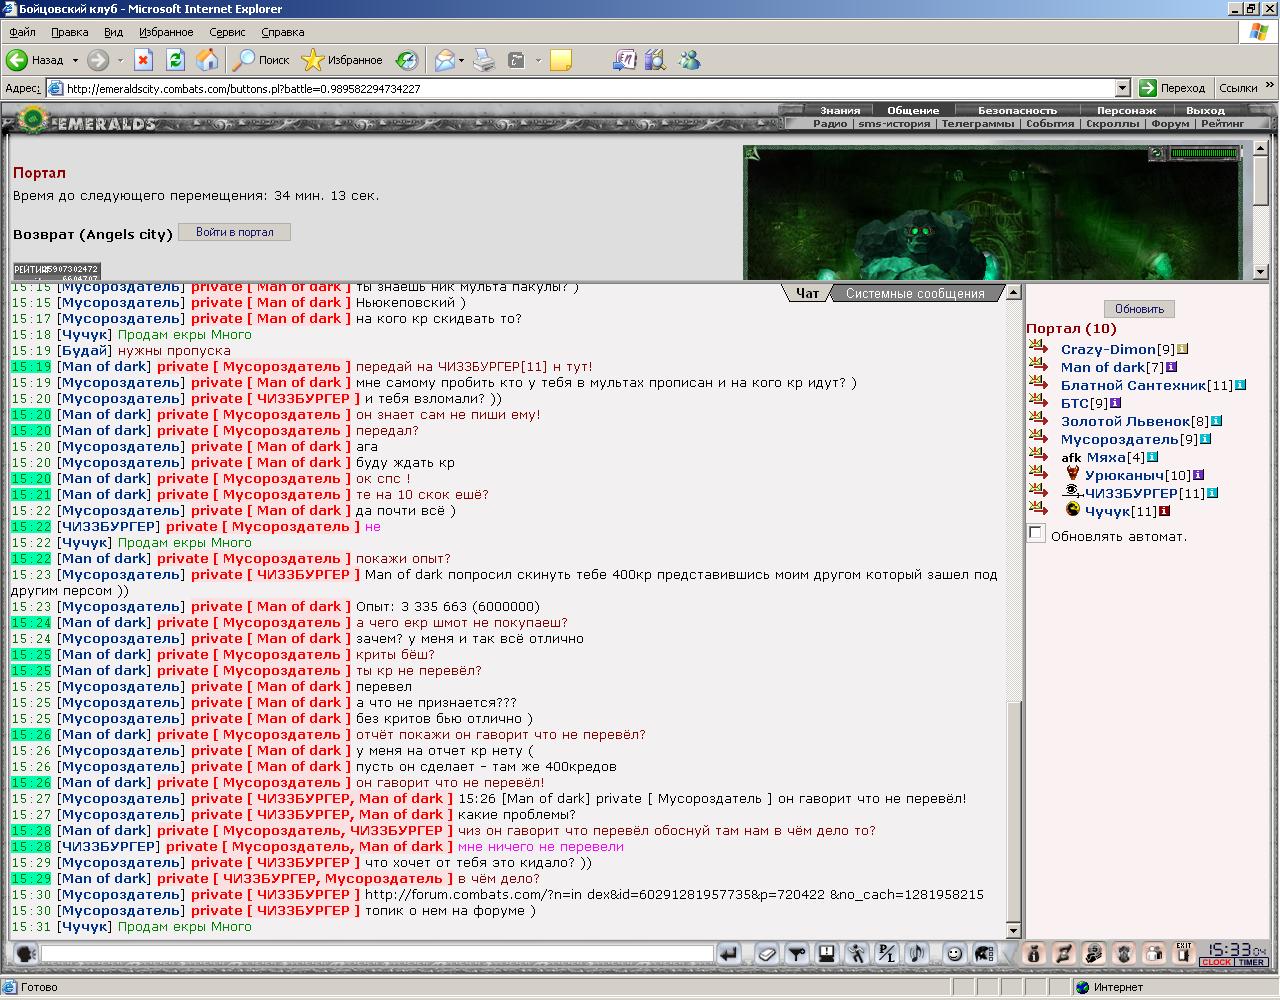Send chat message with the enter arrow button

730,954
